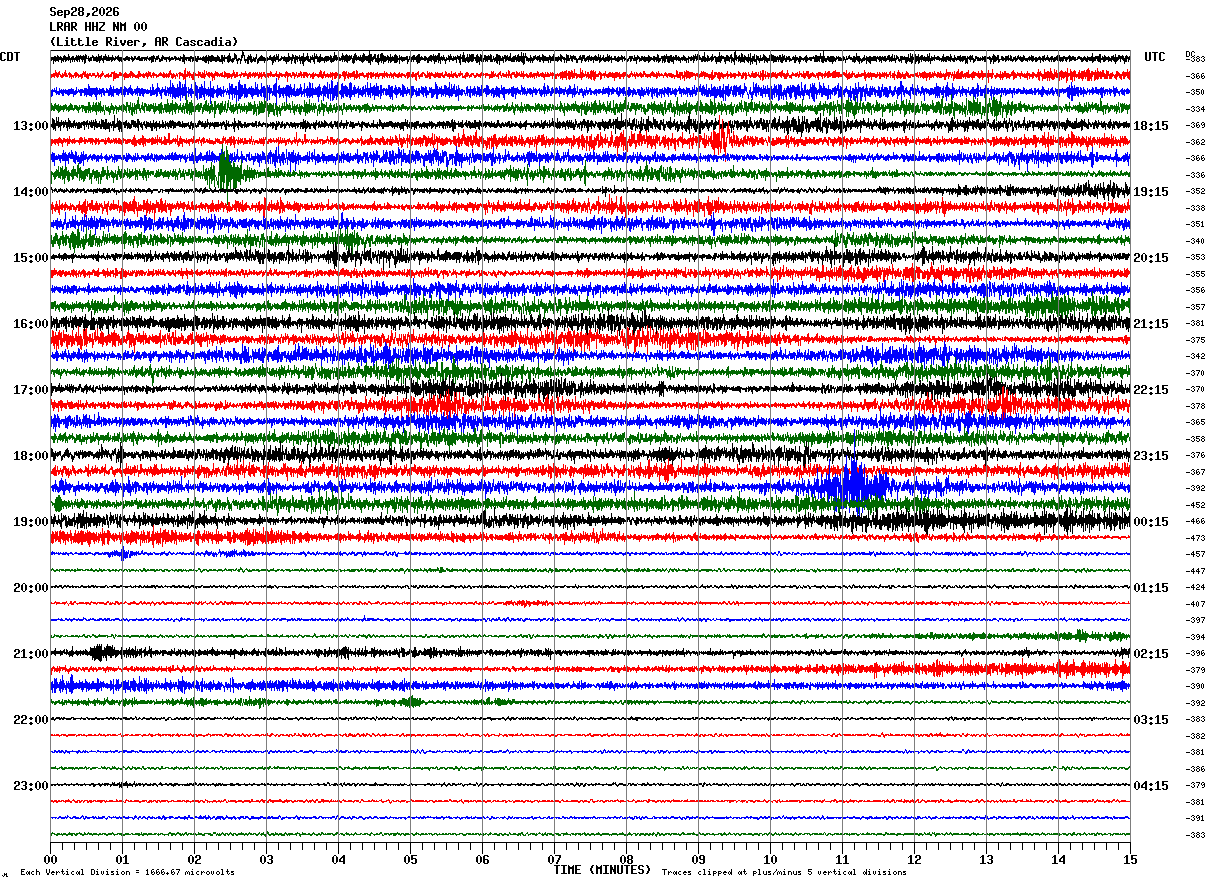The height and width of the screenshot is (886, 1210).
Task: Click the big green seismic spike in the 13:00 hour
Action: [x=225, y=169]
